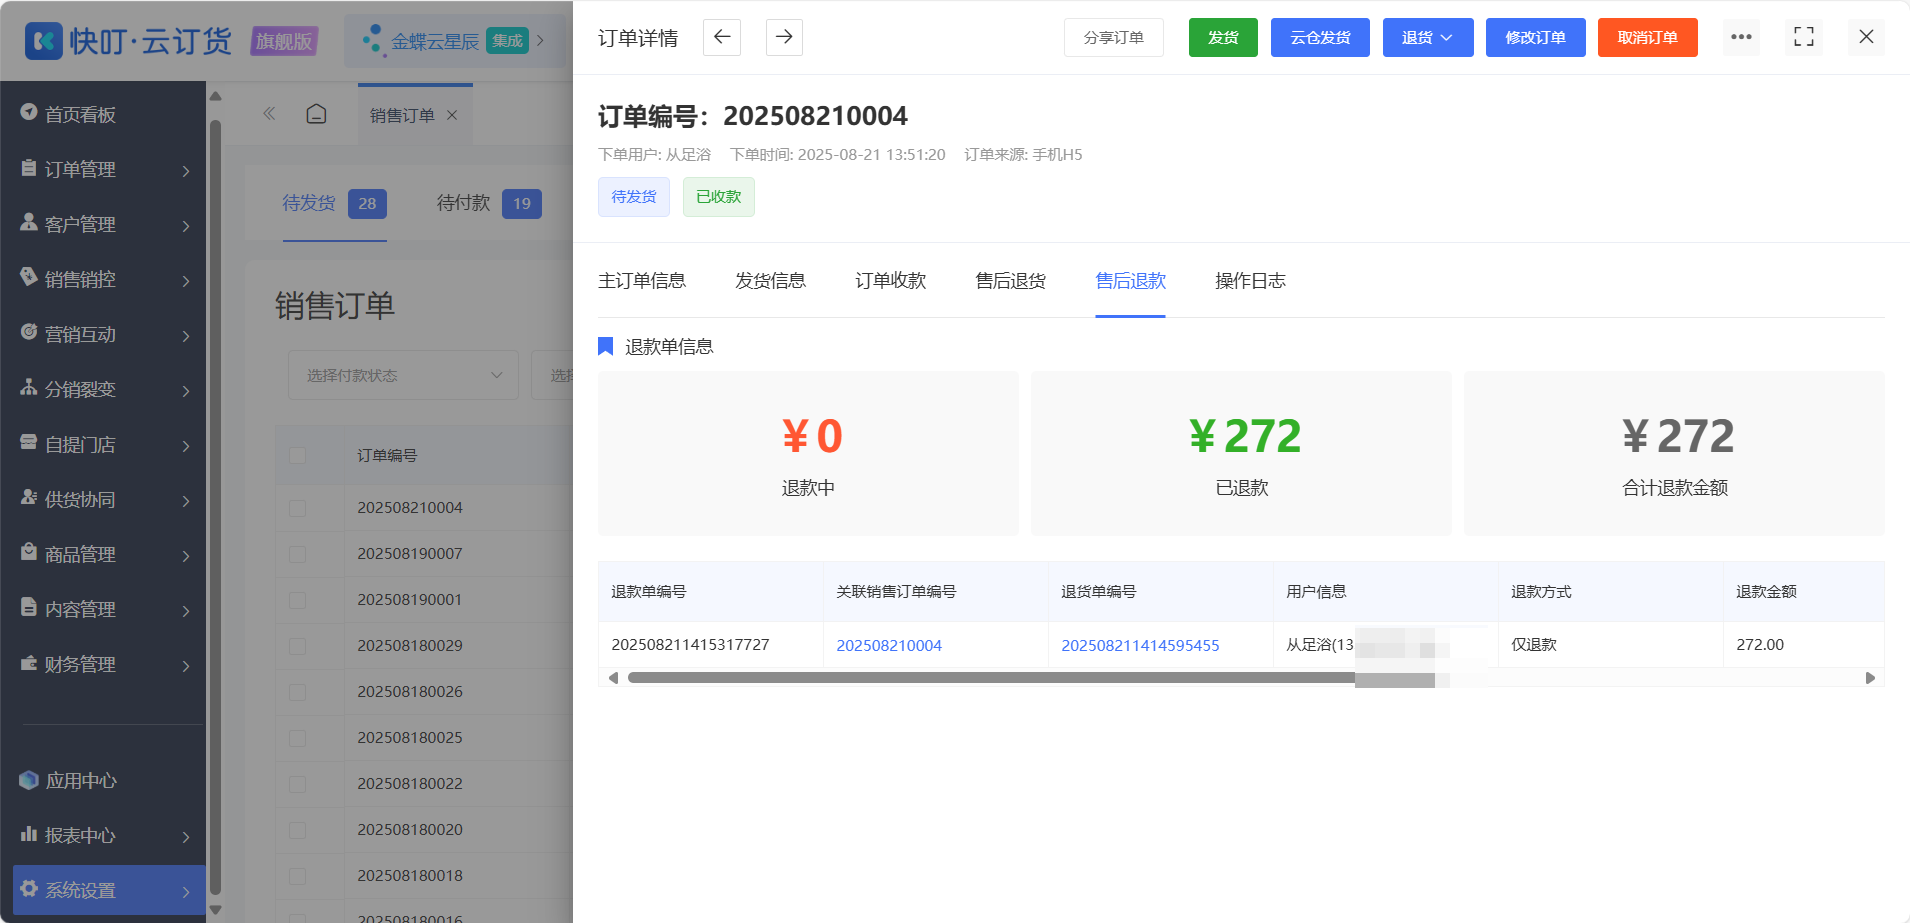Collapse sidebar with double-chevron icon

[x=269, y=114]
